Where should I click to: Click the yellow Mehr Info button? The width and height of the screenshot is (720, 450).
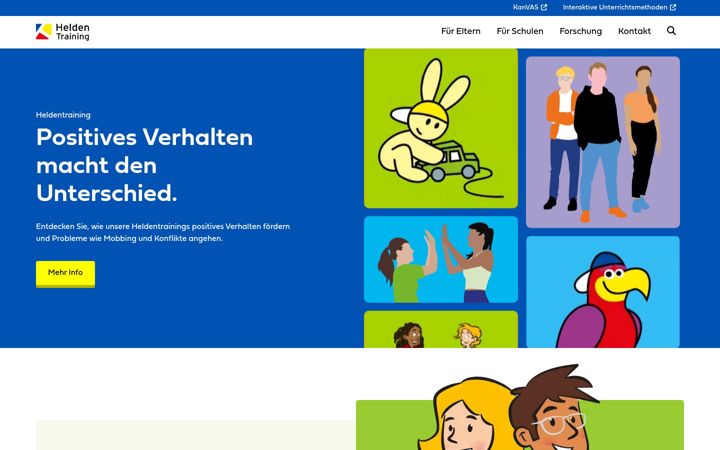click(x=66, y=274)
